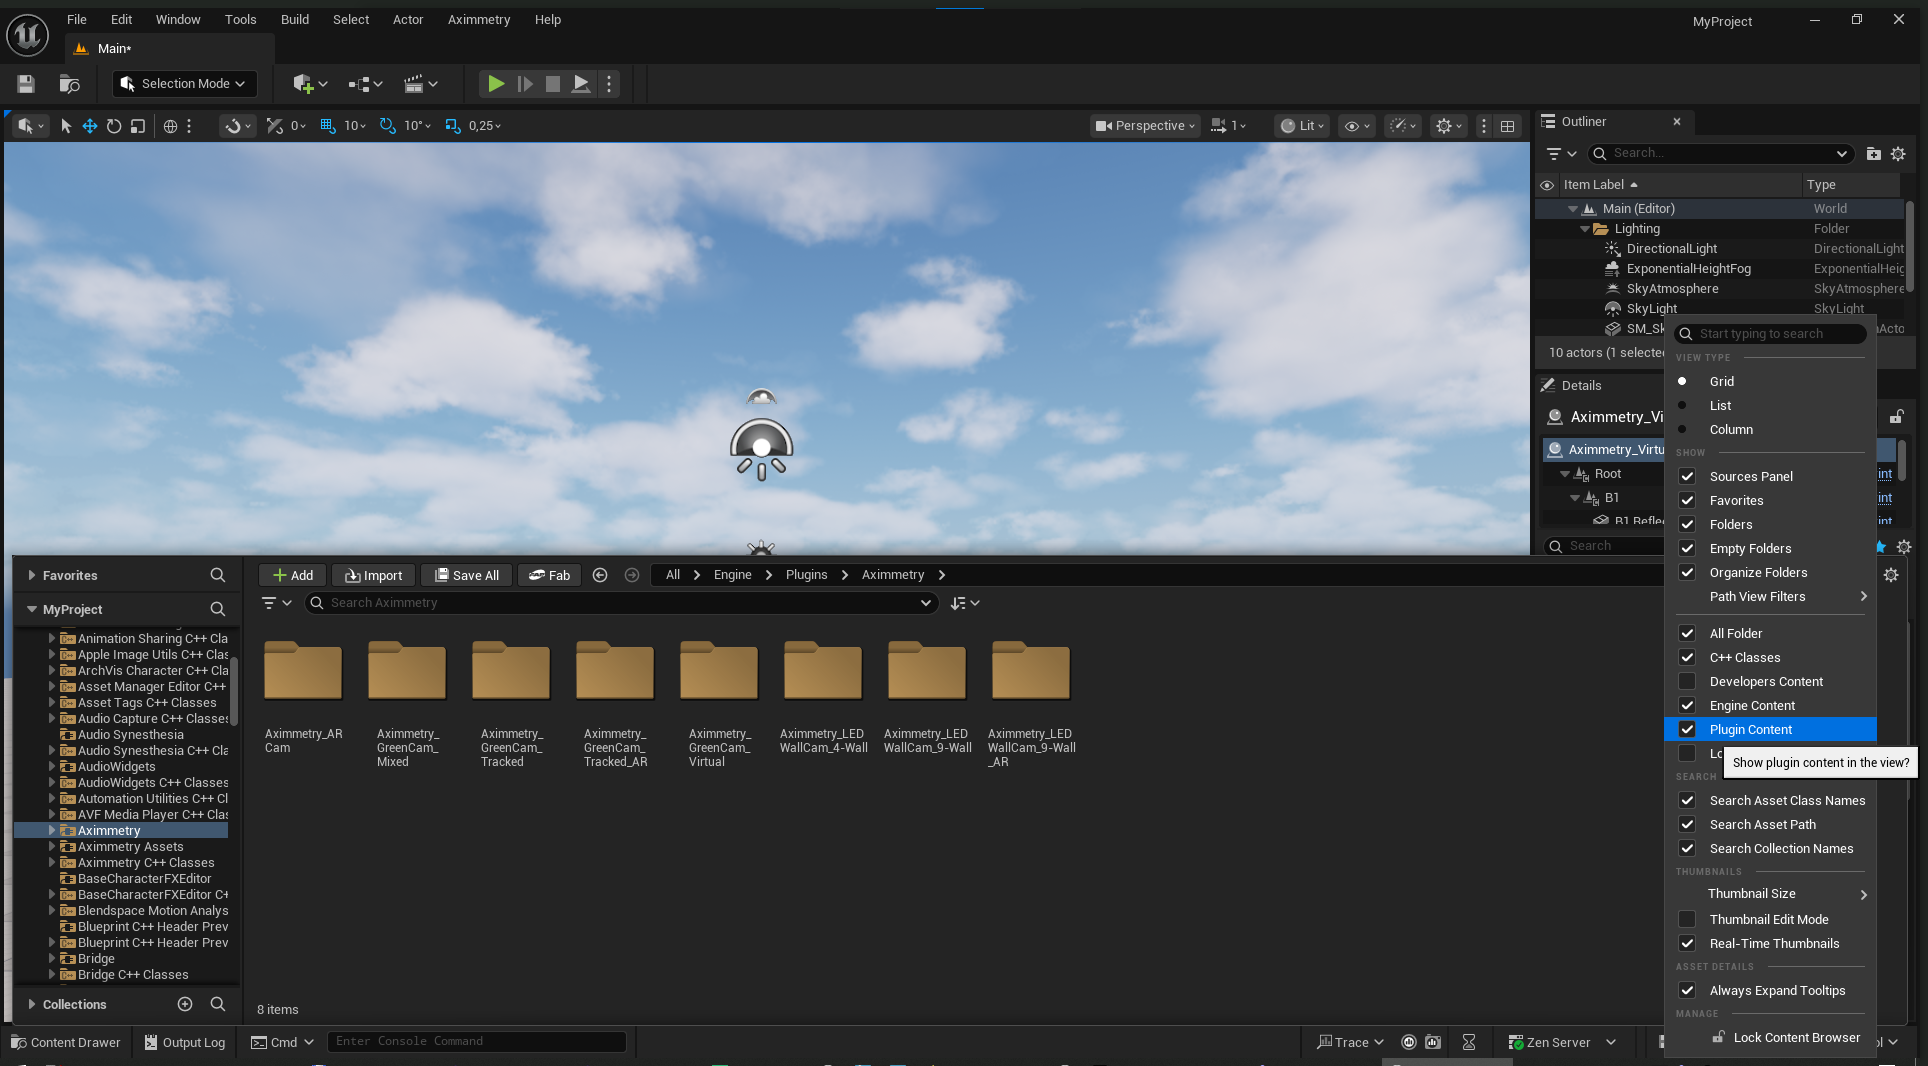Open the Perspective viewport dropdown
The image size is (1928, 1066).
click(x=1145, y=126)
